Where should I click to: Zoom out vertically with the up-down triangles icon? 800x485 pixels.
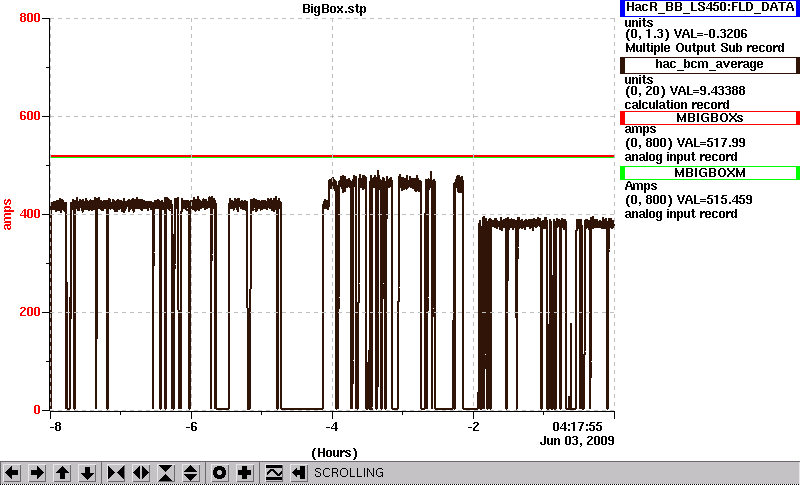[x=191, y=473]
